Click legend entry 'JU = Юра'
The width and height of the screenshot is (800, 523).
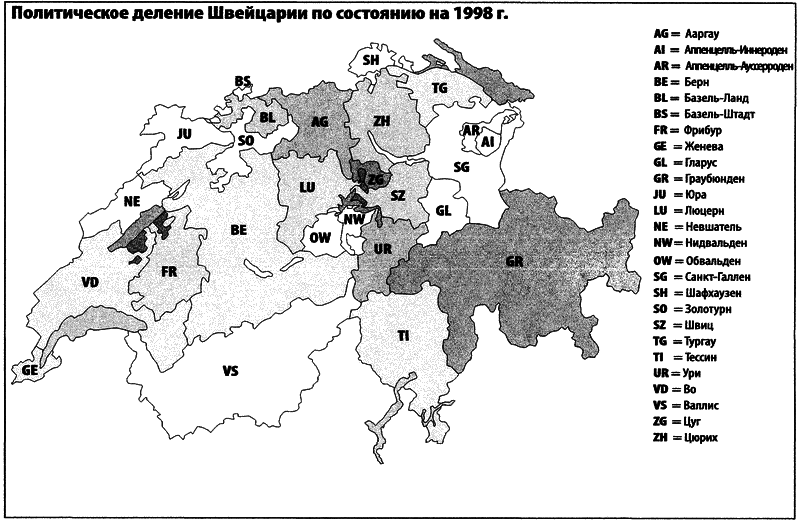coord(680,195)
